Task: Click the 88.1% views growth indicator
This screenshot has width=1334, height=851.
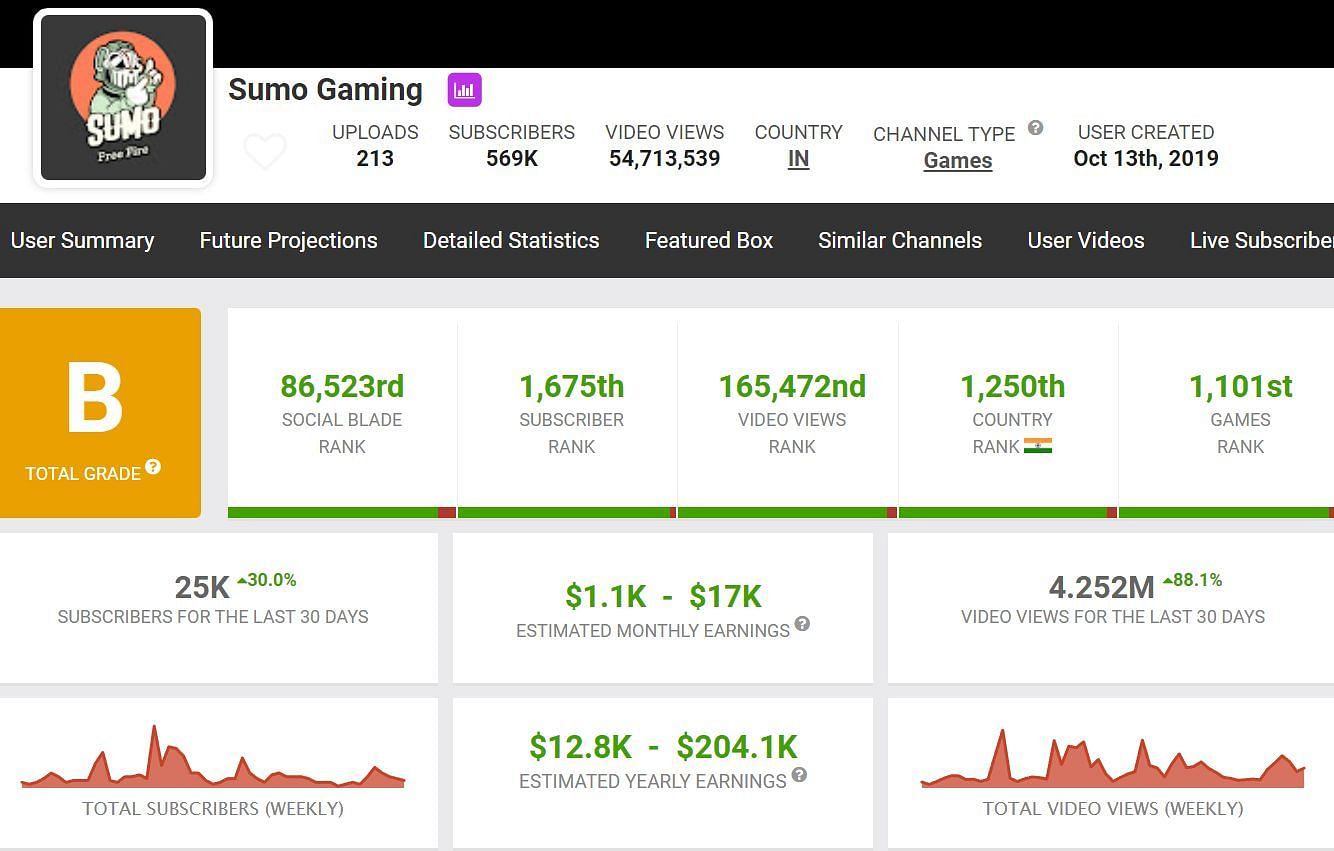Action: coord(1192,580)
